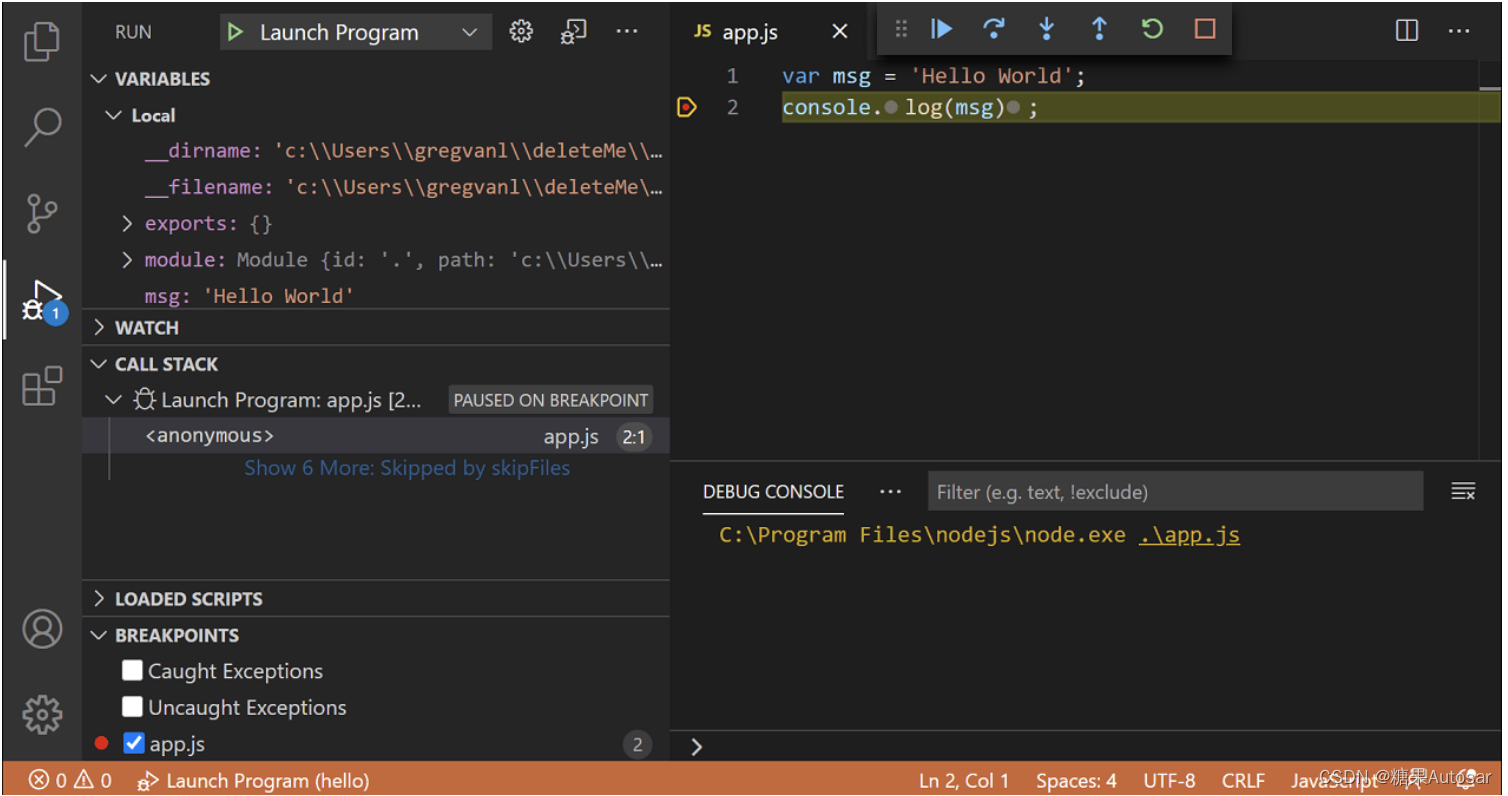Step Over in debug toolbar
1508x796 pixels.
[994, 29]
